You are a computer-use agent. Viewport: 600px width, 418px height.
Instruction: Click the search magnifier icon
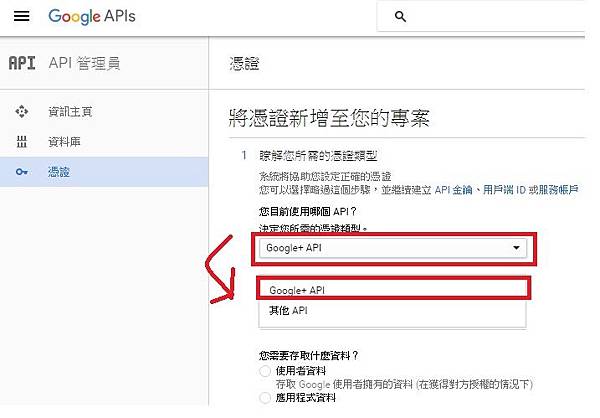tap(400, 16)
